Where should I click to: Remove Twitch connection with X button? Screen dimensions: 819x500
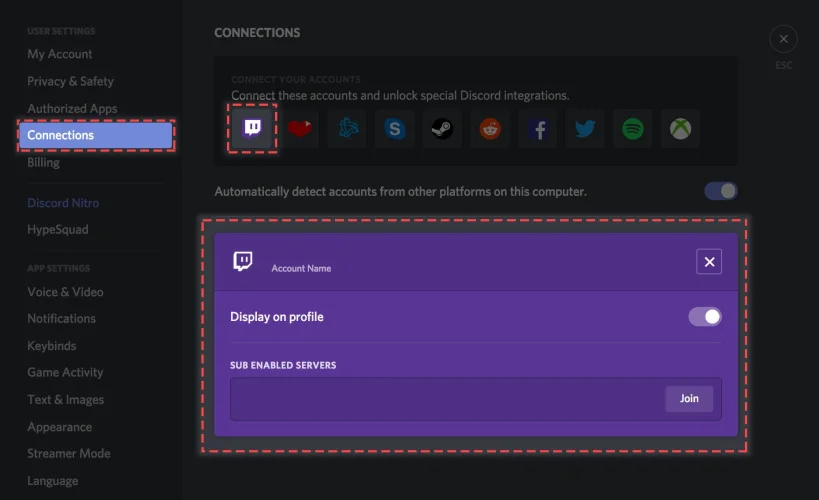click(709, 262)
